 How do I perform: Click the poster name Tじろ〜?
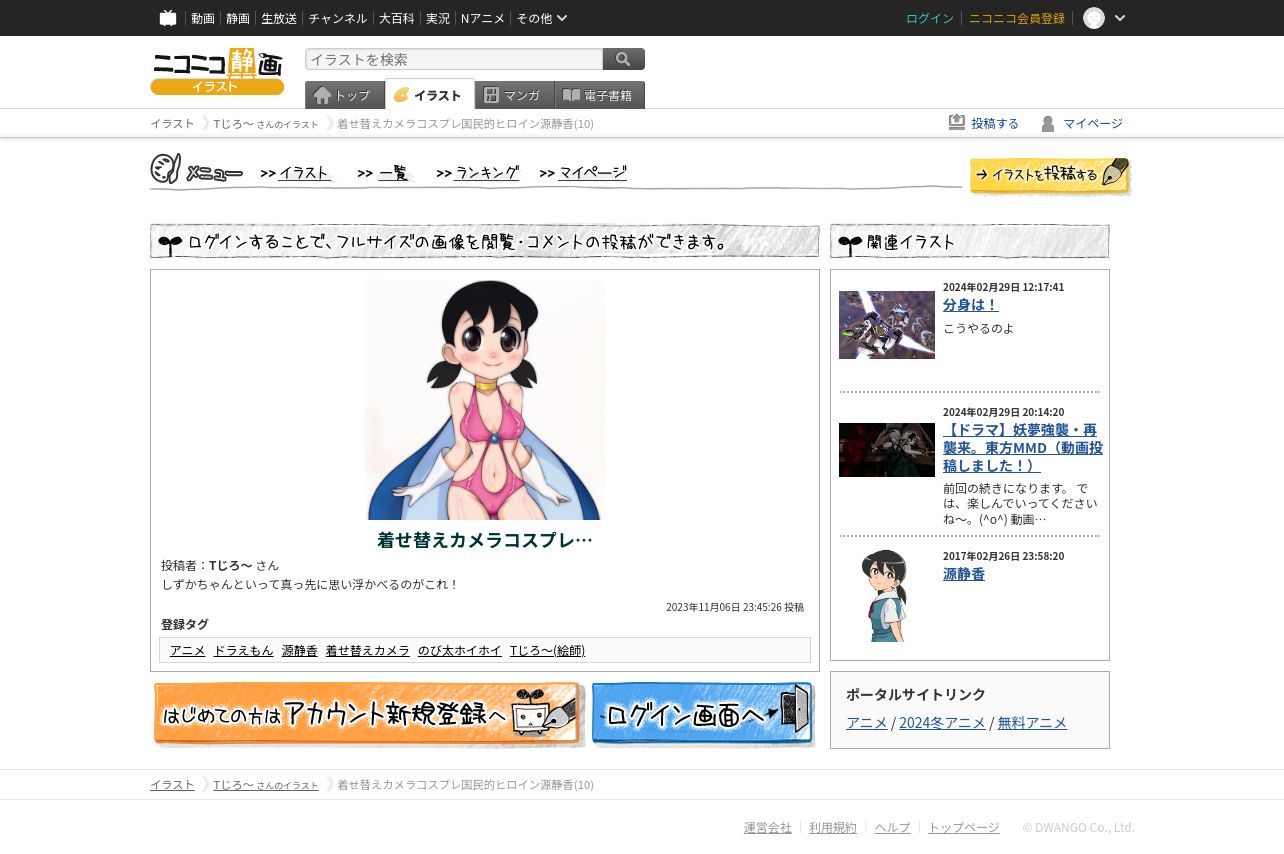(231, 565)
